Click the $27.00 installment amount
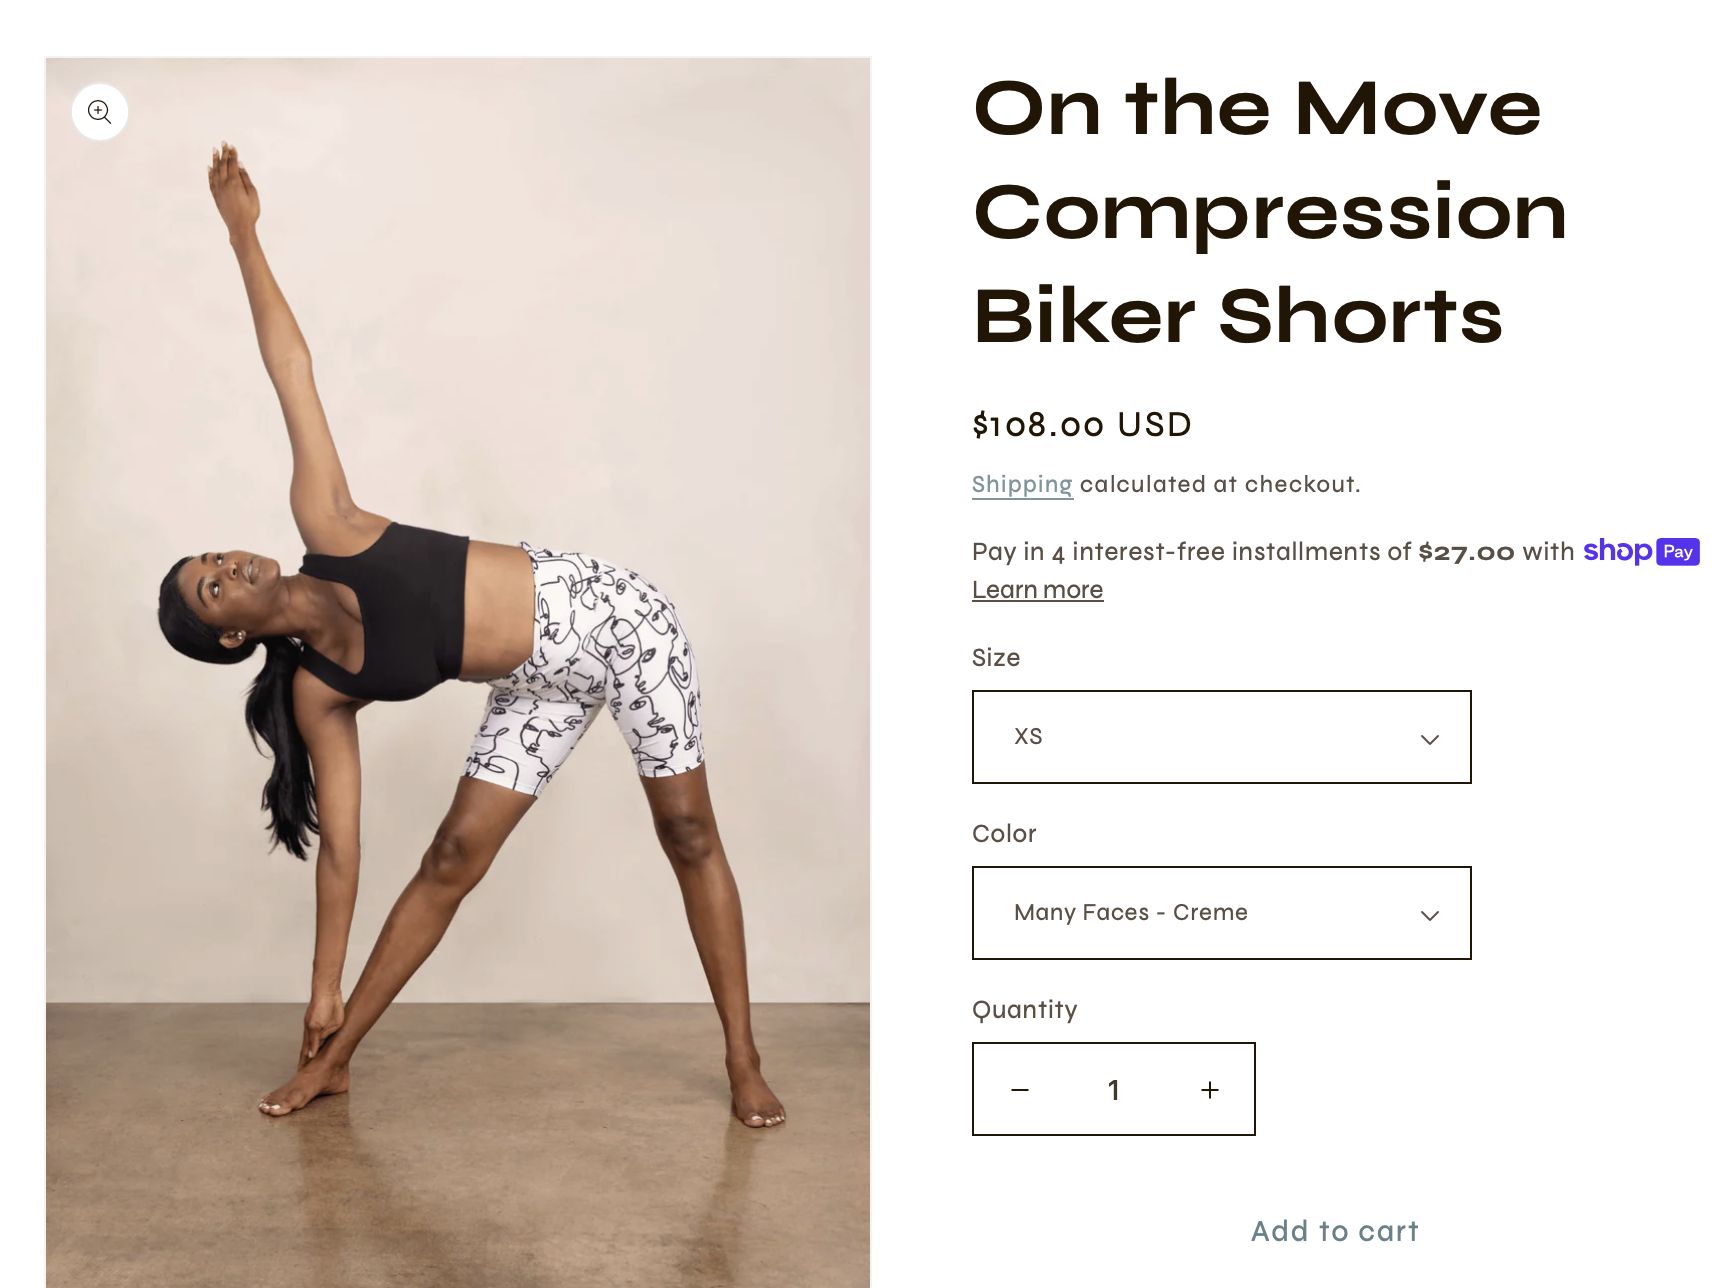Screen dimensions: 1734x1288 (x=1466, y=552)
